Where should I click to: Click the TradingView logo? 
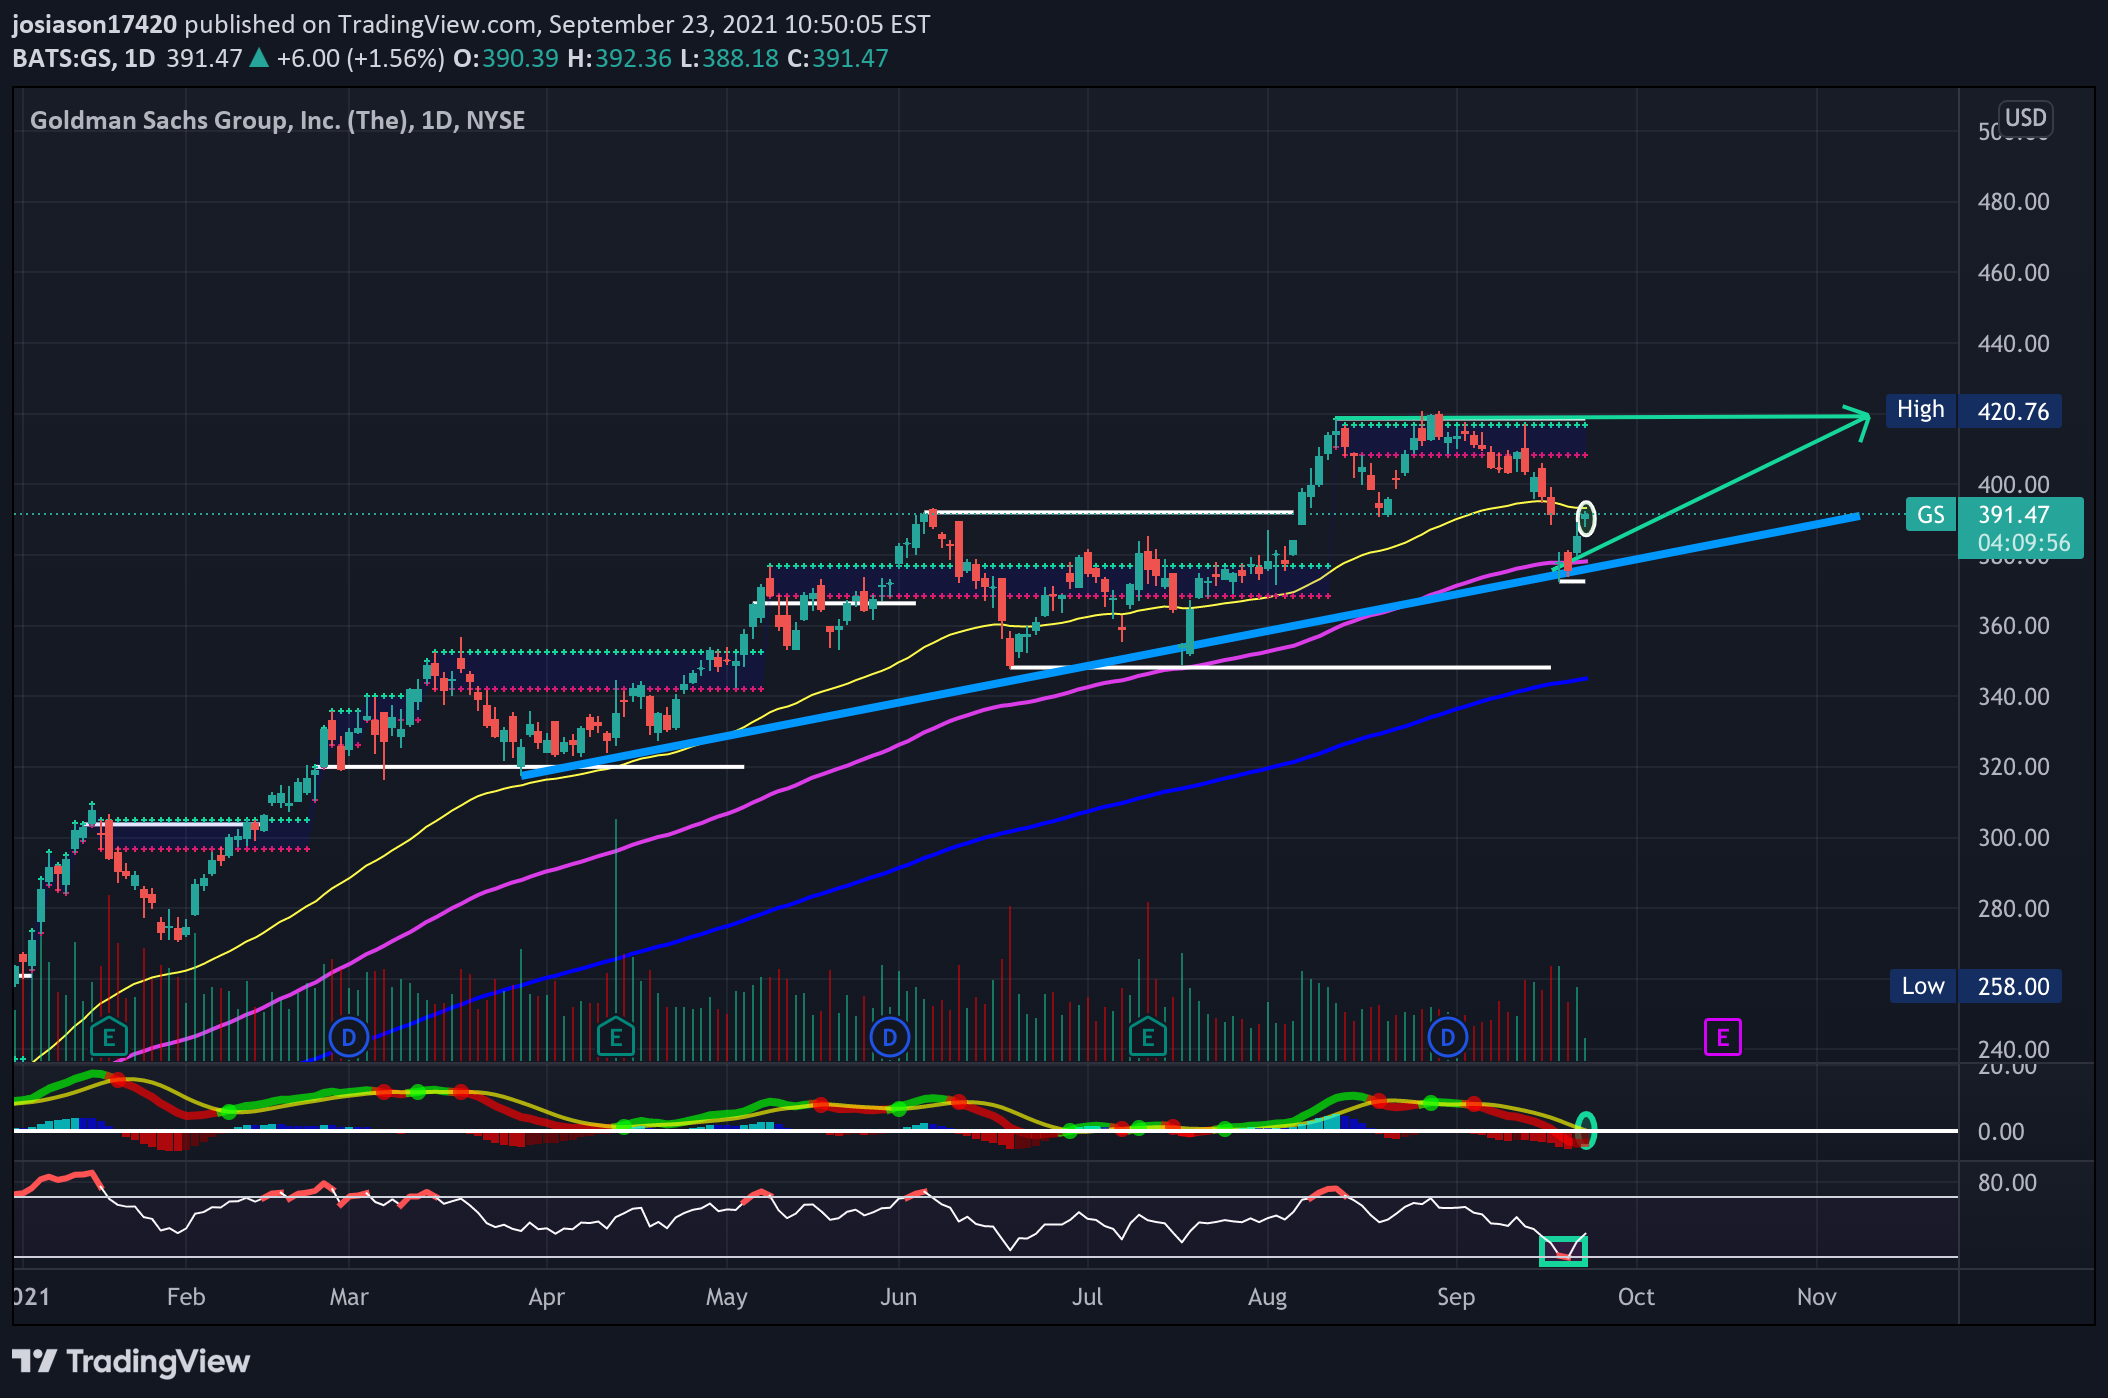(131, 1361)
